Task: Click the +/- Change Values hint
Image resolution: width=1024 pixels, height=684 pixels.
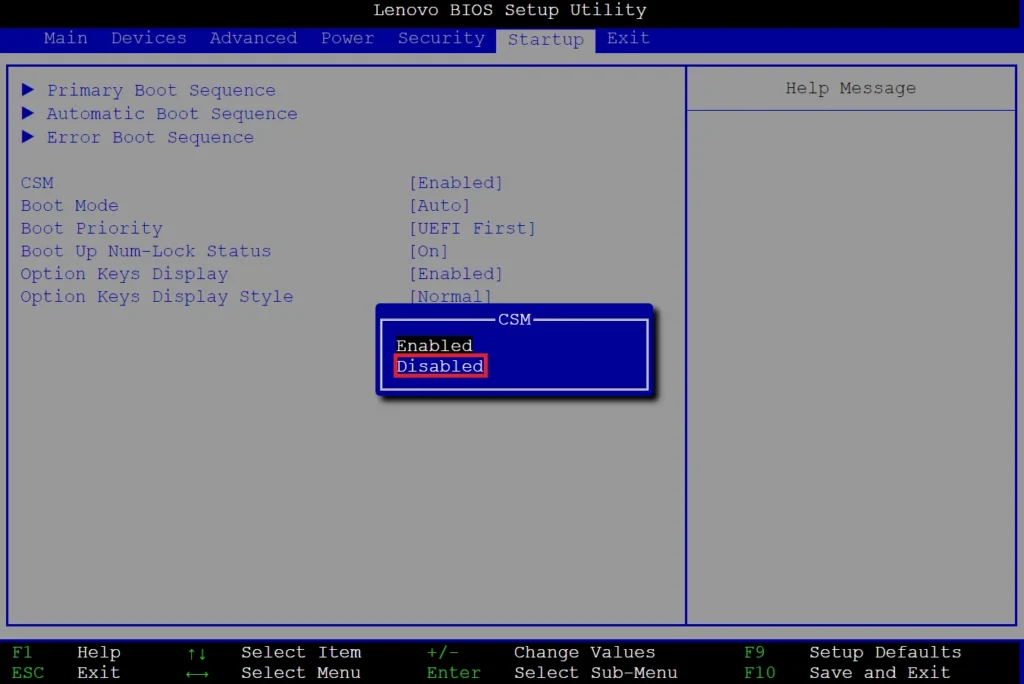Action: point(541,653)
